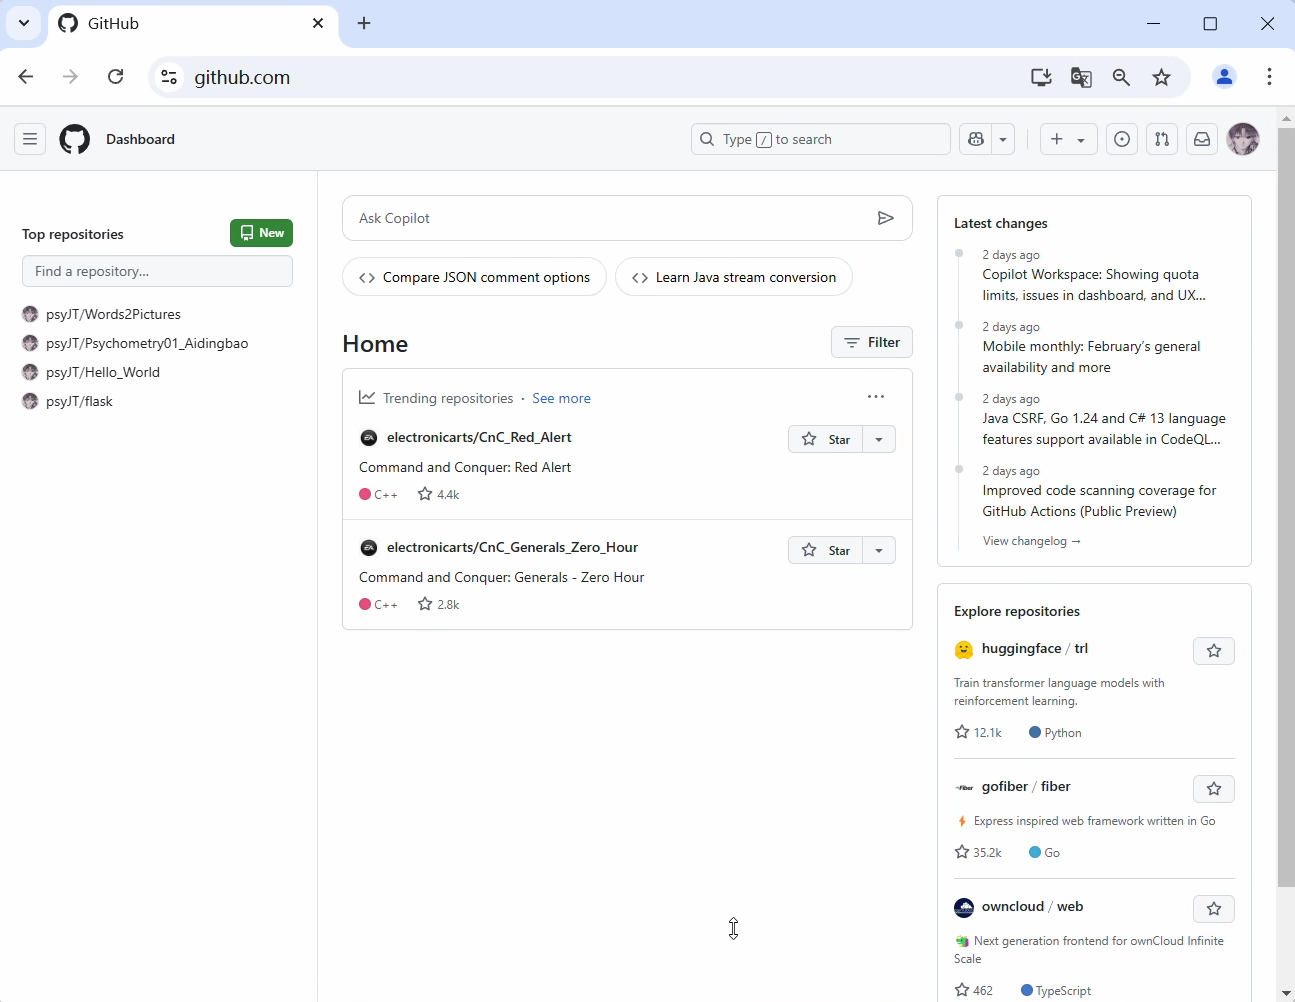Viewport: 1295px width, 1002px height.
Task: Click the vertical page scrollbar
Action: pyautogui.click(x=1286, y=500)
